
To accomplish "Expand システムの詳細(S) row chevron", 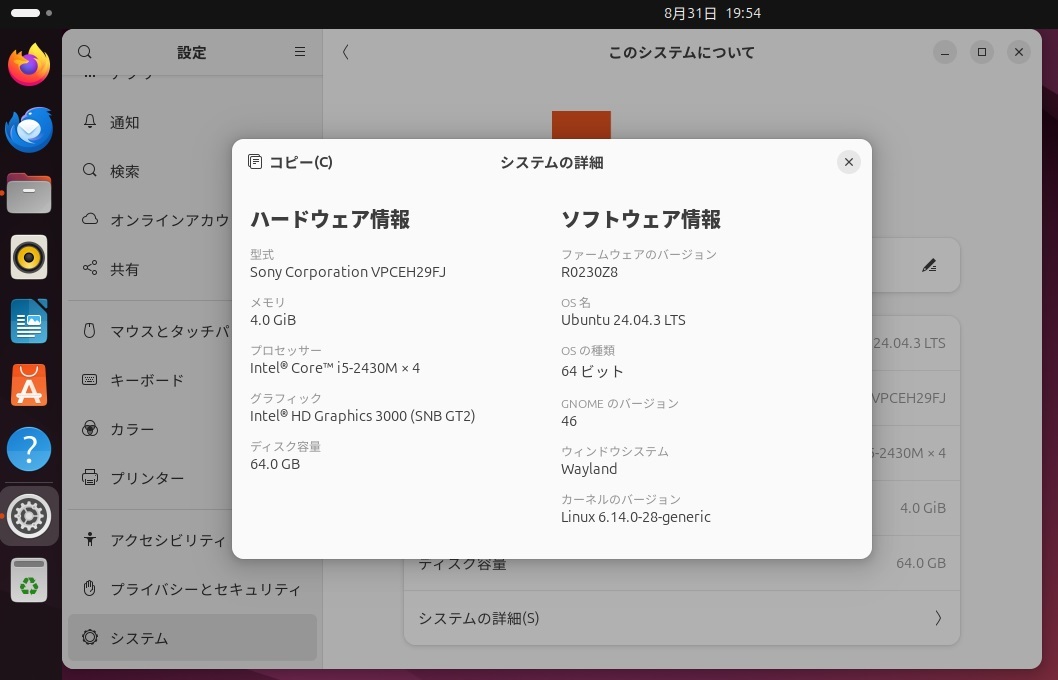I will point(938,618).
